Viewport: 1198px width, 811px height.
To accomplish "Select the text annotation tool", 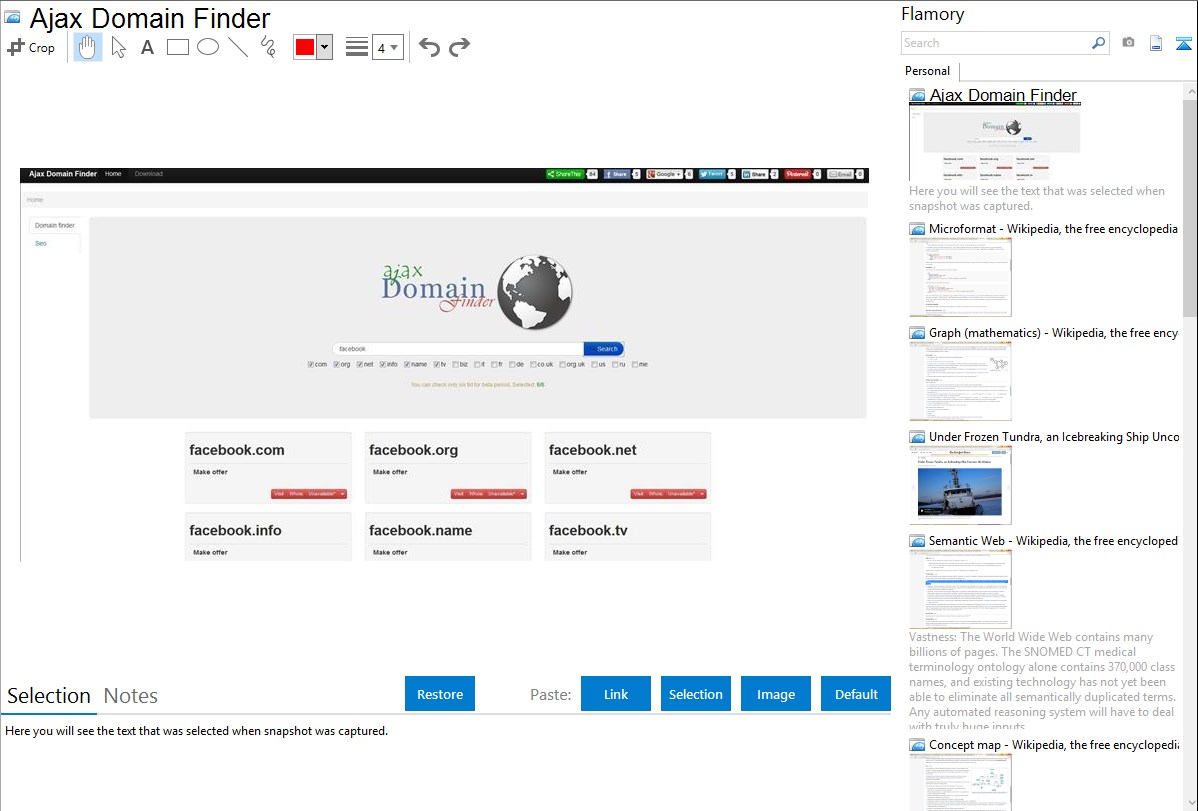I will [147, 47].
